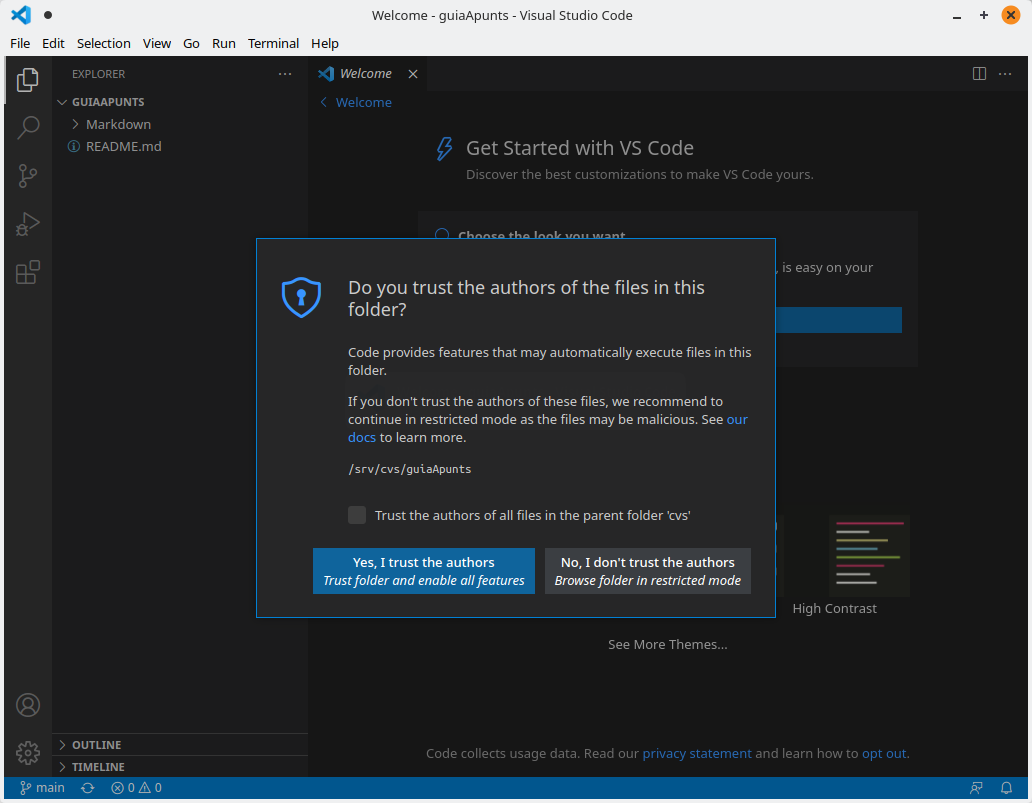Expand the TIMELINE section
1032x803 pixels.
[98, 767]
